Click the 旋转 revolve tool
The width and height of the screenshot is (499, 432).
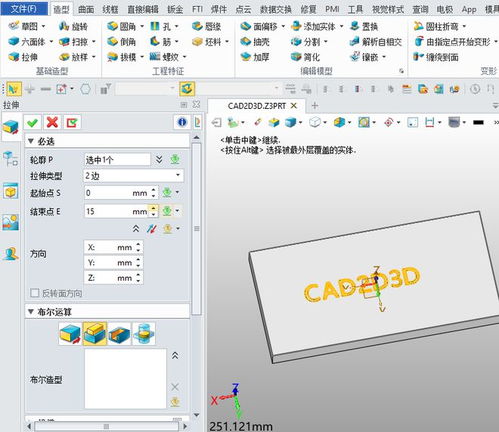[73, 26]
